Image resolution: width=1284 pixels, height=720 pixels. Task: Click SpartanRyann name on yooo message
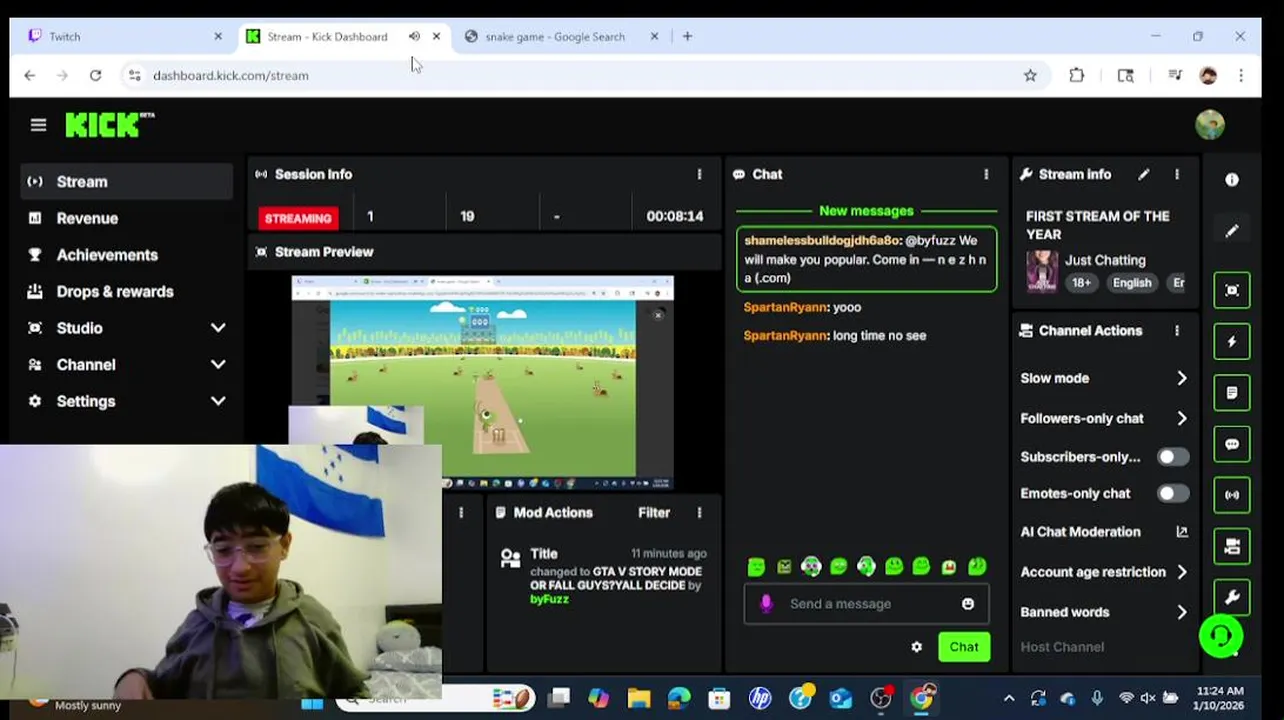786,307
